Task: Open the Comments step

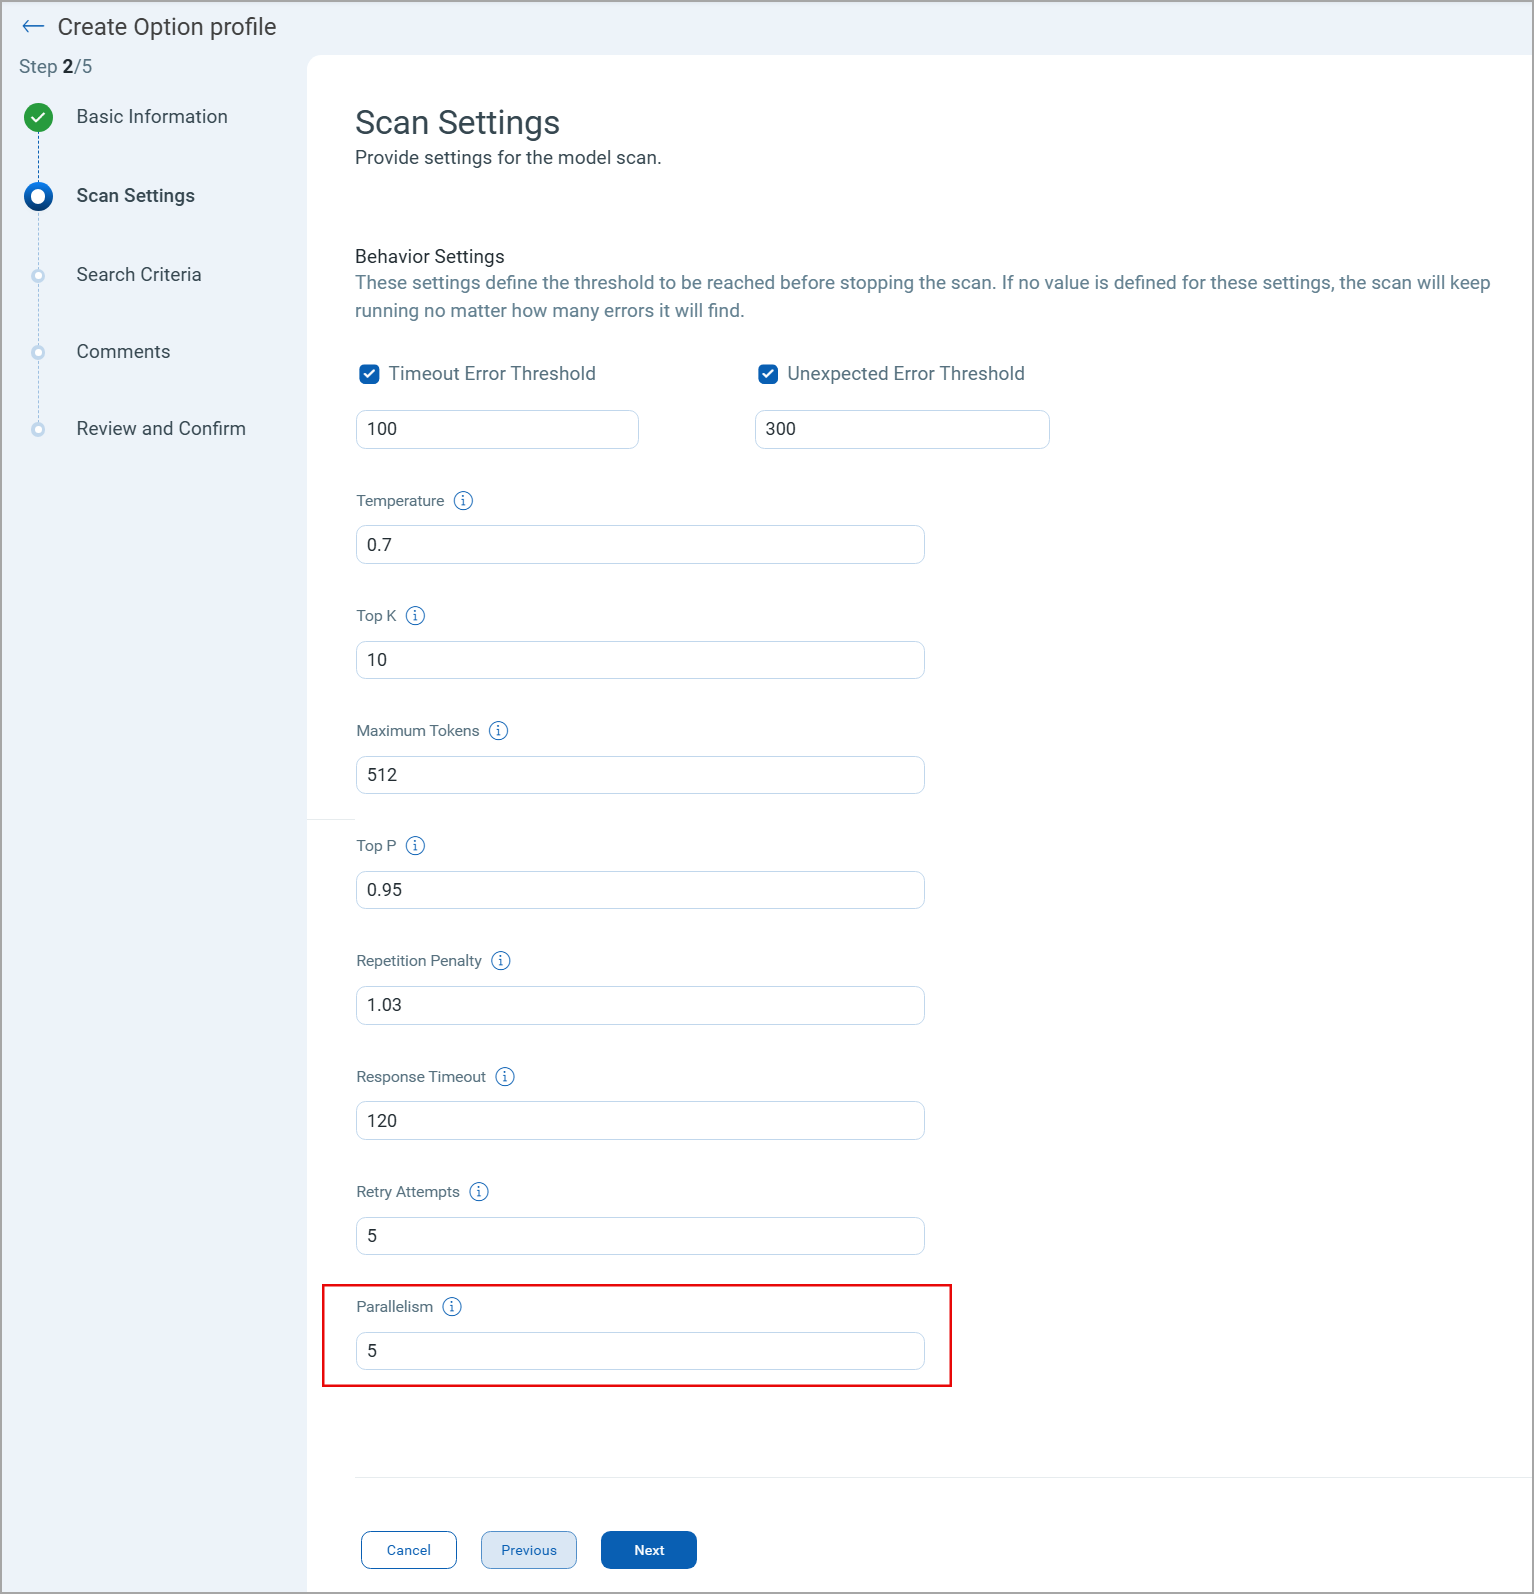Action: point(123,352)
